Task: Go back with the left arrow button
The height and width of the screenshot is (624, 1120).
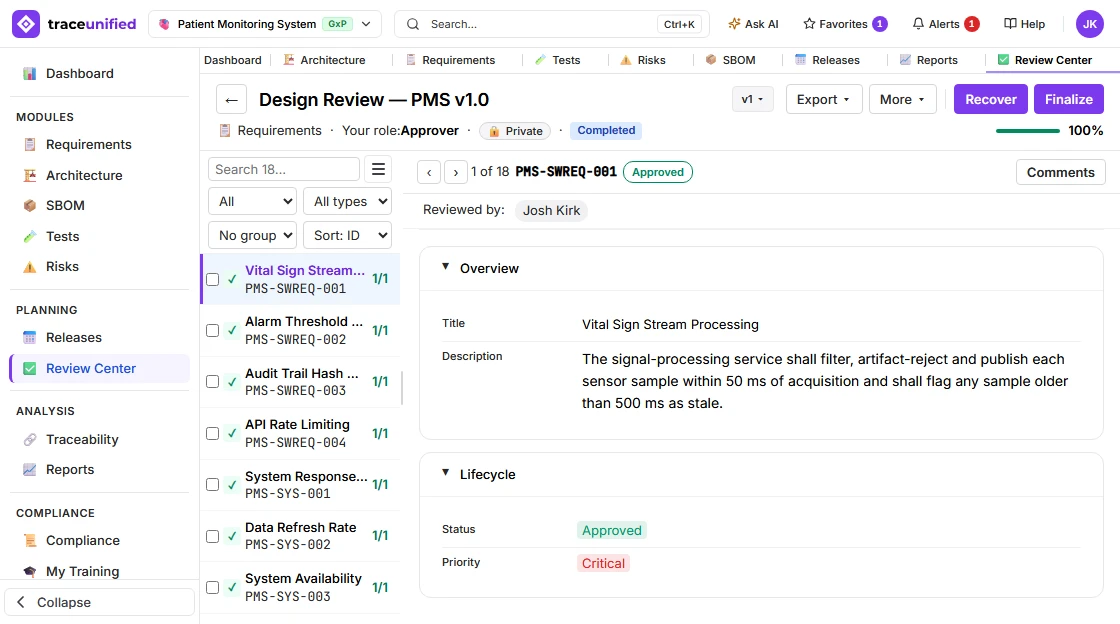Action: pos(231,100)
